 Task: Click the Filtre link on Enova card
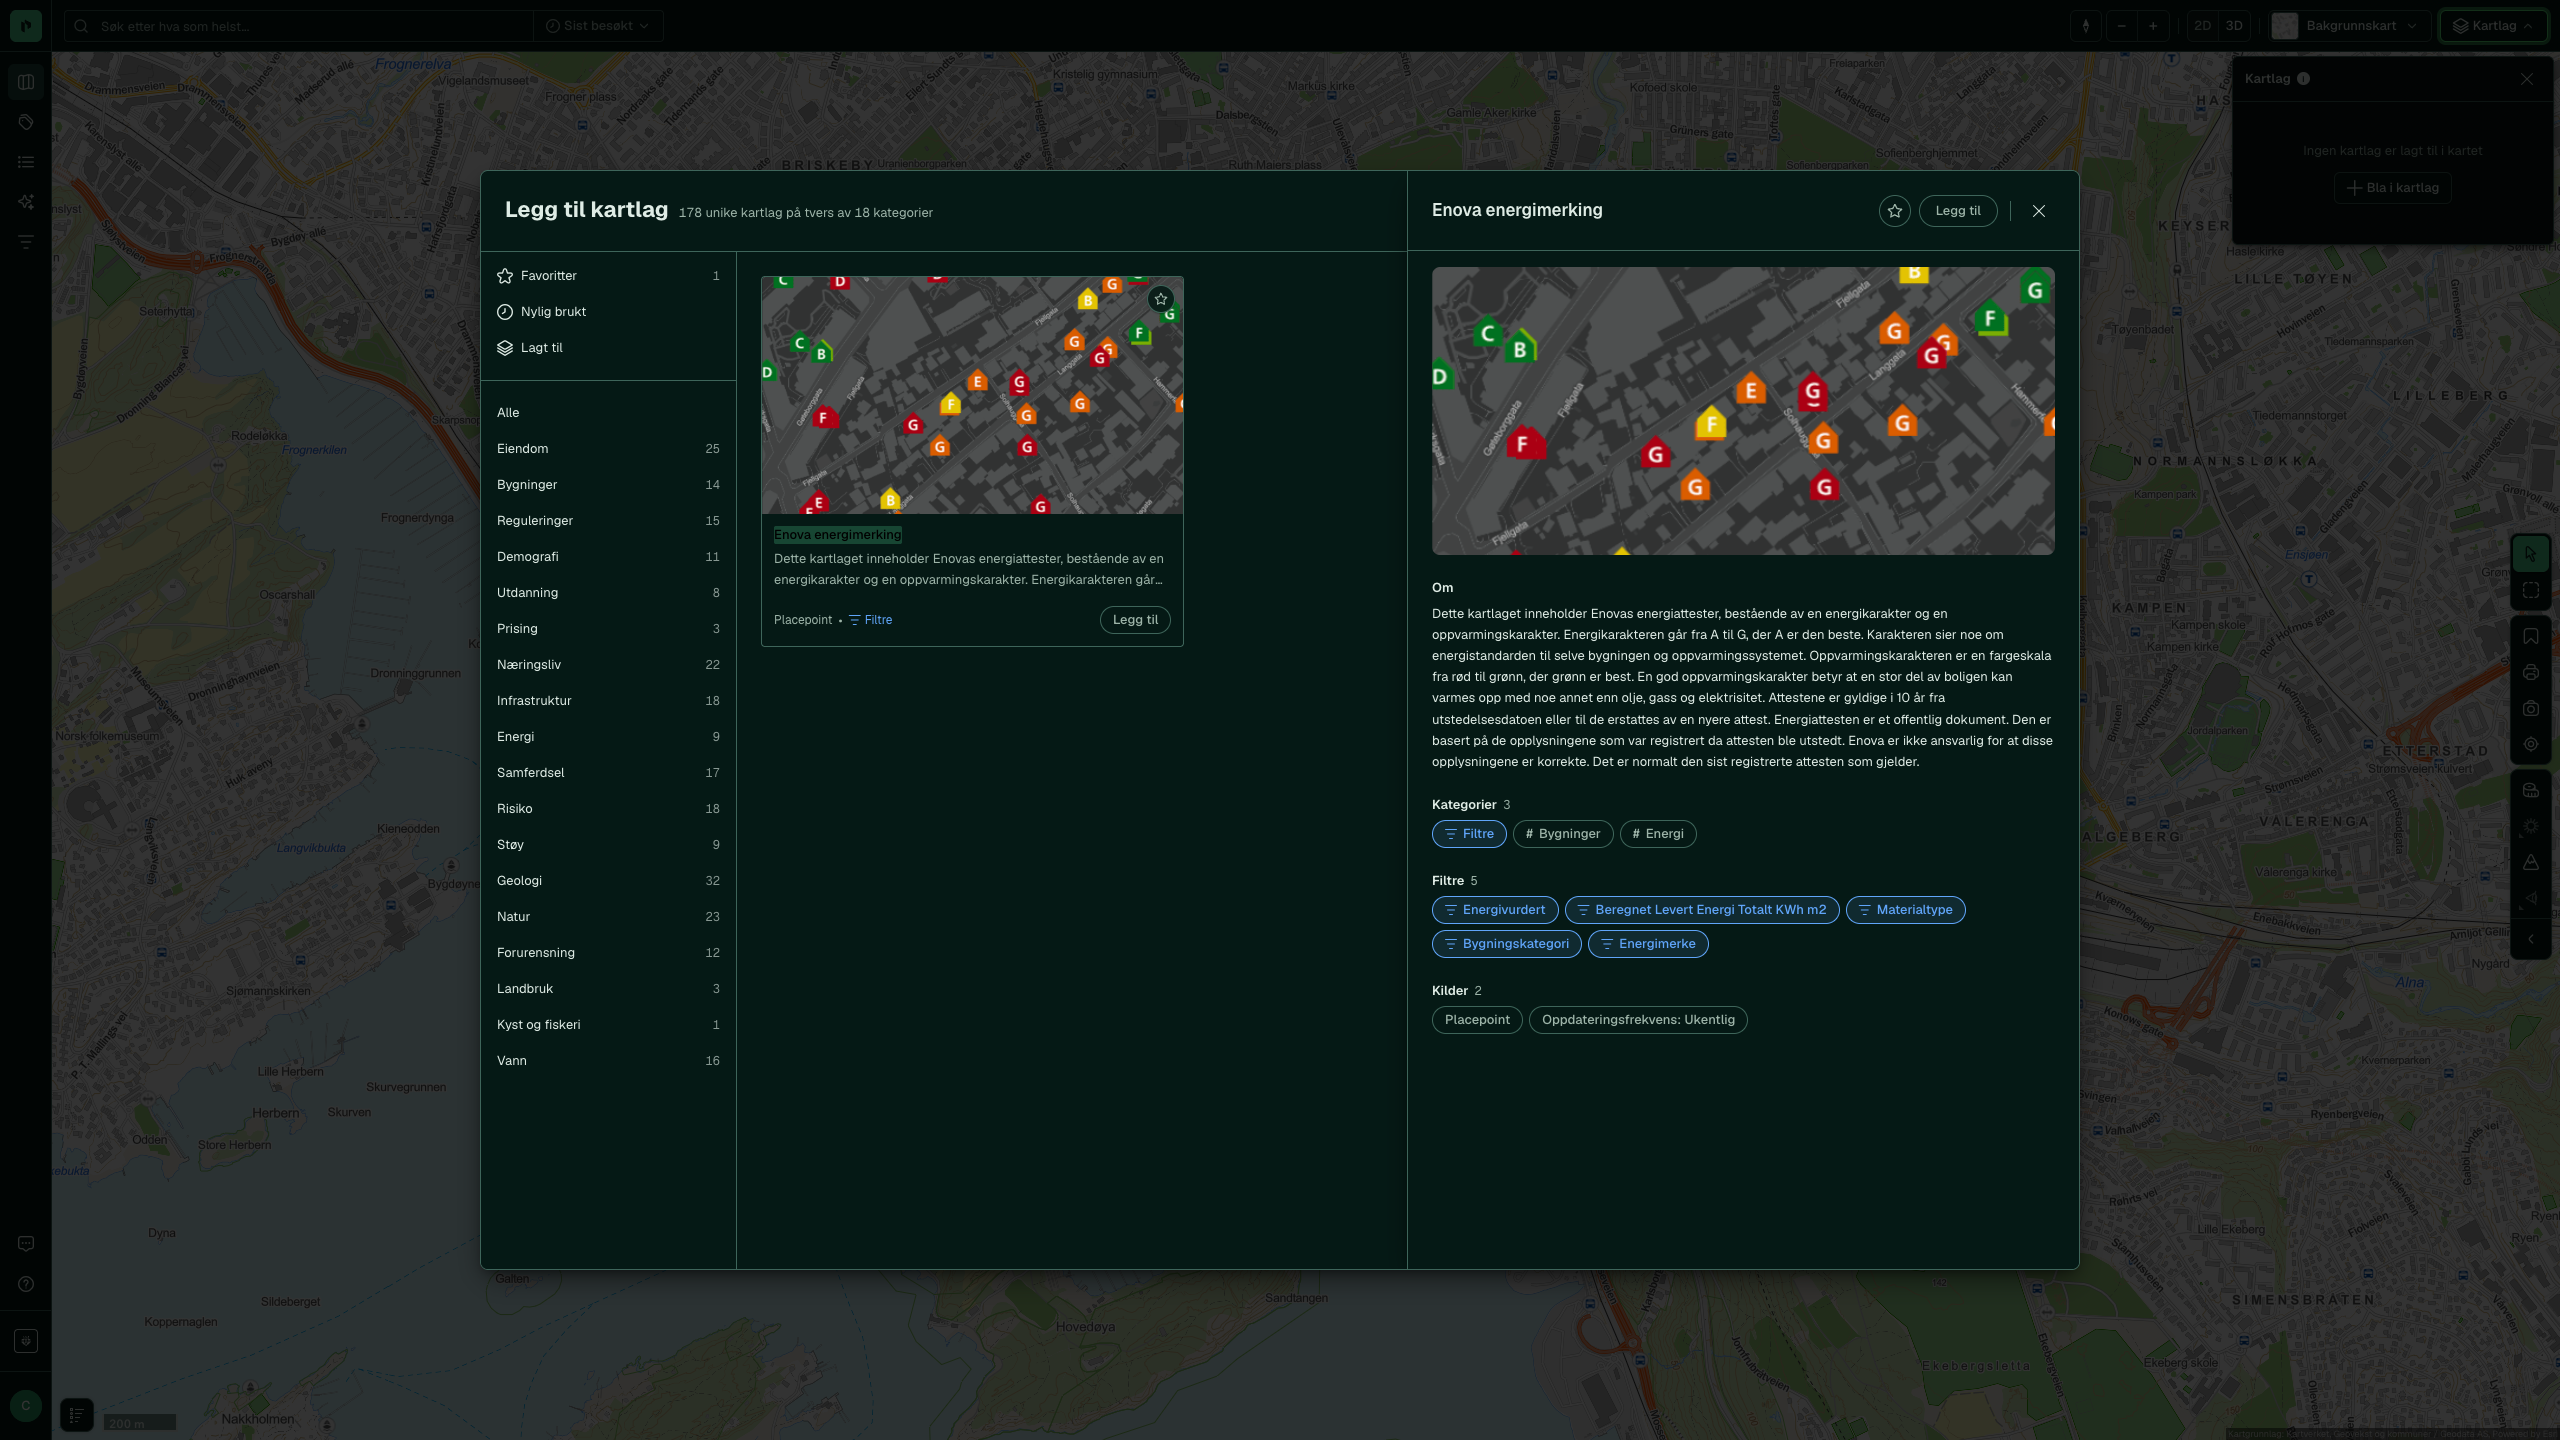click(870, 620)
